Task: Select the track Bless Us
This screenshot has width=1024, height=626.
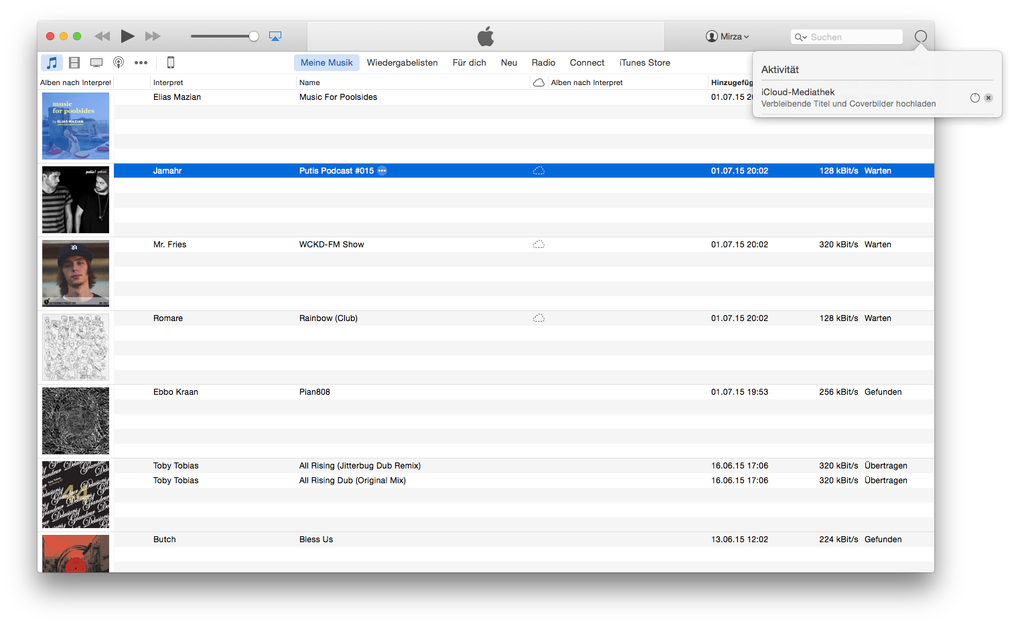Action: [316, 540]
